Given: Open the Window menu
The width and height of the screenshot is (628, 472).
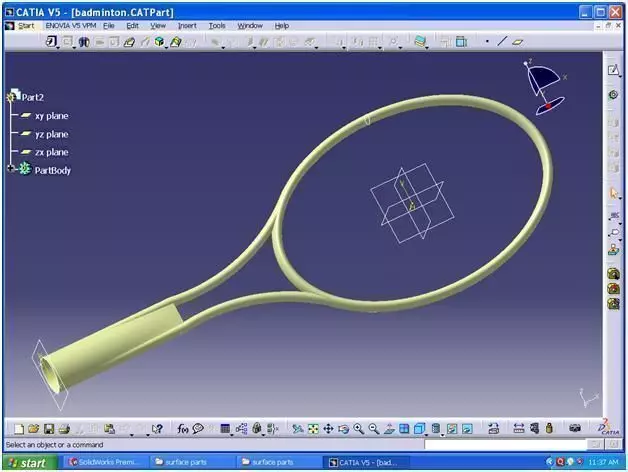Looking at the screenshot, I should pos(250,26).
